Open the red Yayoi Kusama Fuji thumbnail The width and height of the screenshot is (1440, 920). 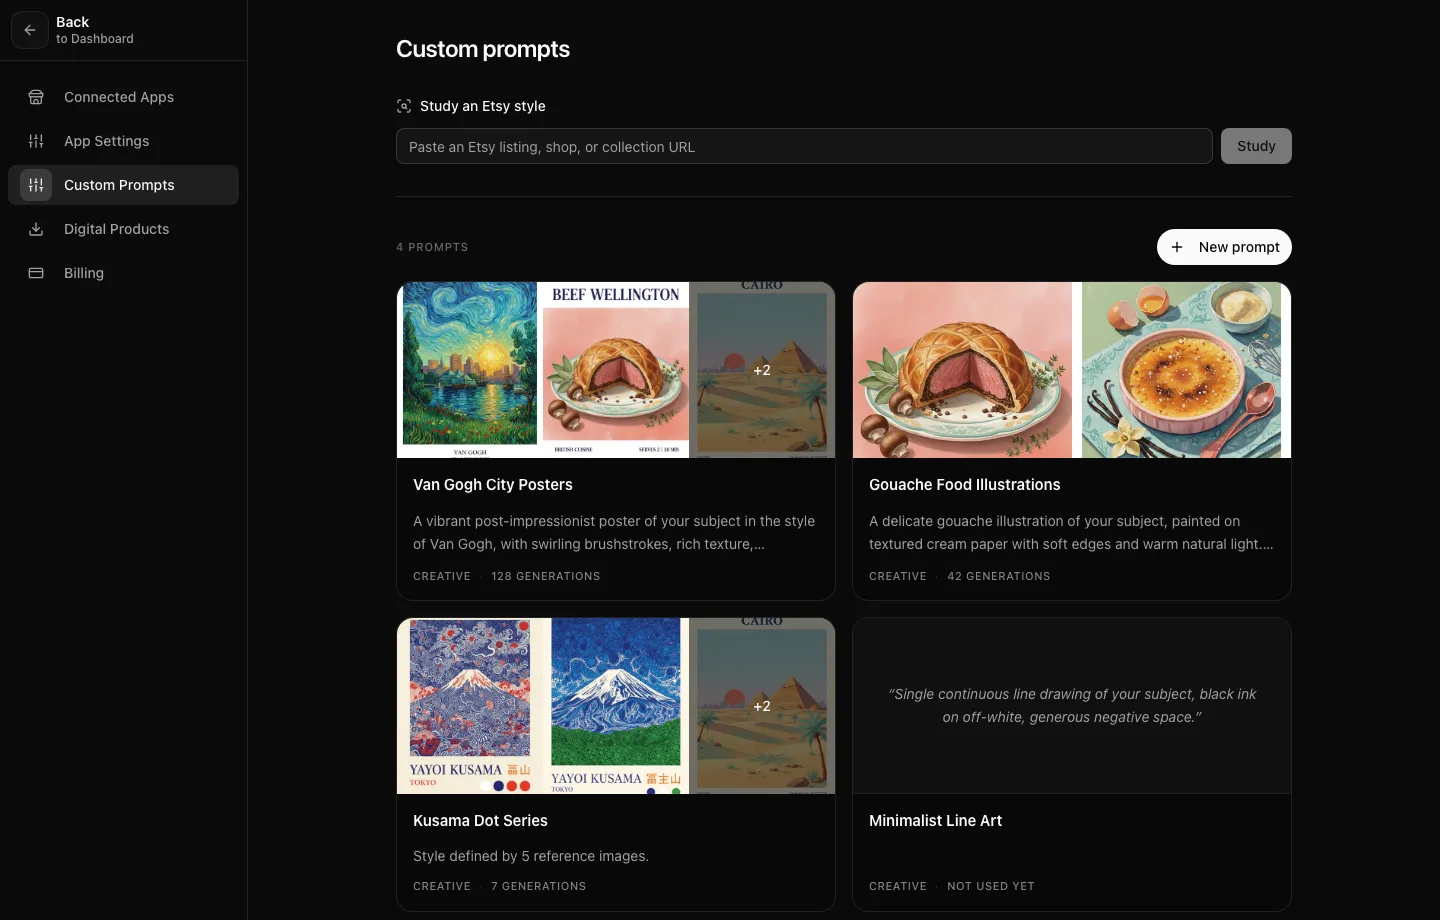pos(470,706)
